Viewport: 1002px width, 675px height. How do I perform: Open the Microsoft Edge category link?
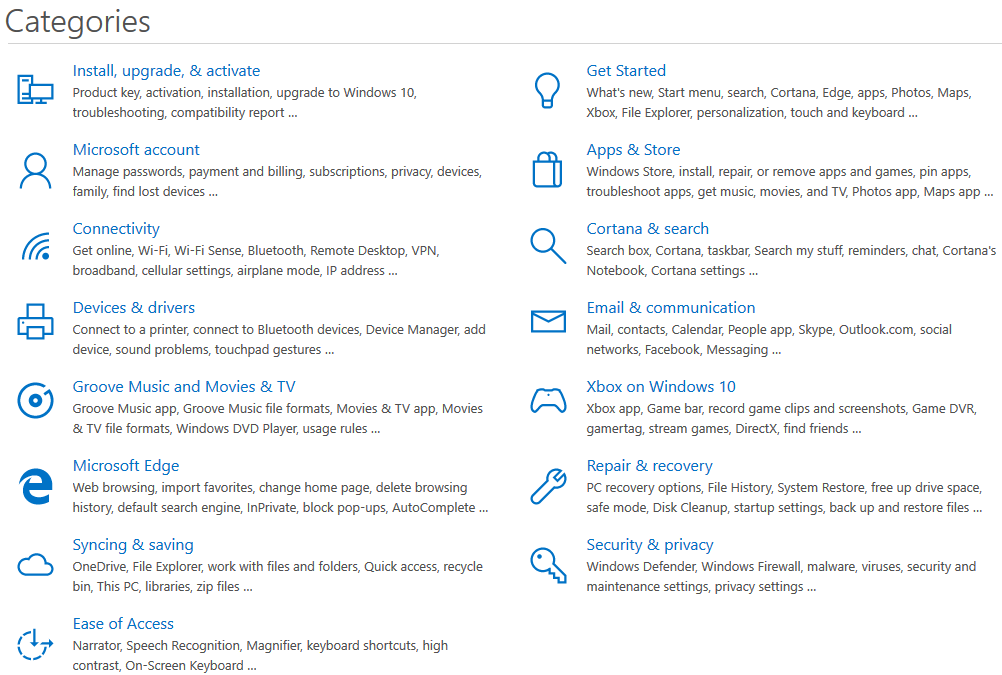(126, 466)
